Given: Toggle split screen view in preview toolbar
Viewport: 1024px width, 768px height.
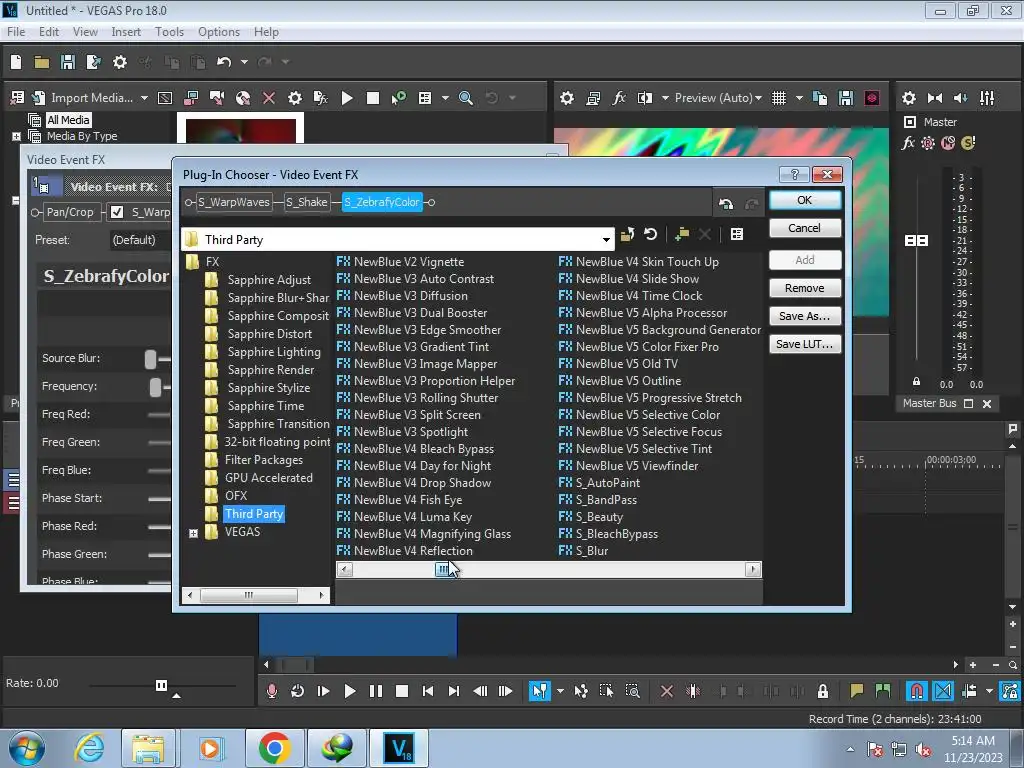Looking at the screenshot, I should 645,98.
